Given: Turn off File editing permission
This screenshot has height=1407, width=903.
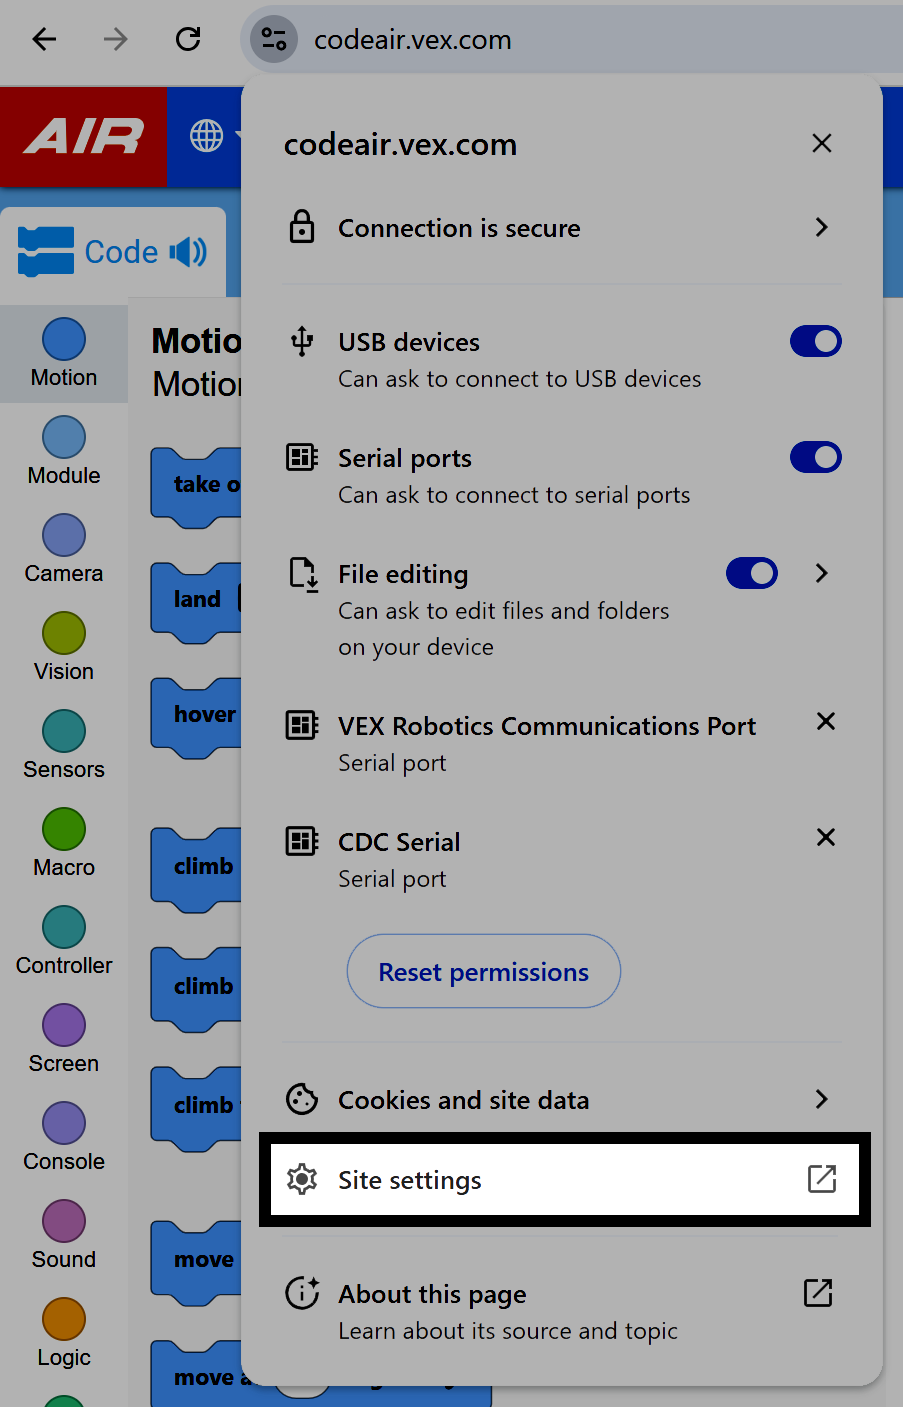Looking at the screenshot, I should (x=751, y=573).
